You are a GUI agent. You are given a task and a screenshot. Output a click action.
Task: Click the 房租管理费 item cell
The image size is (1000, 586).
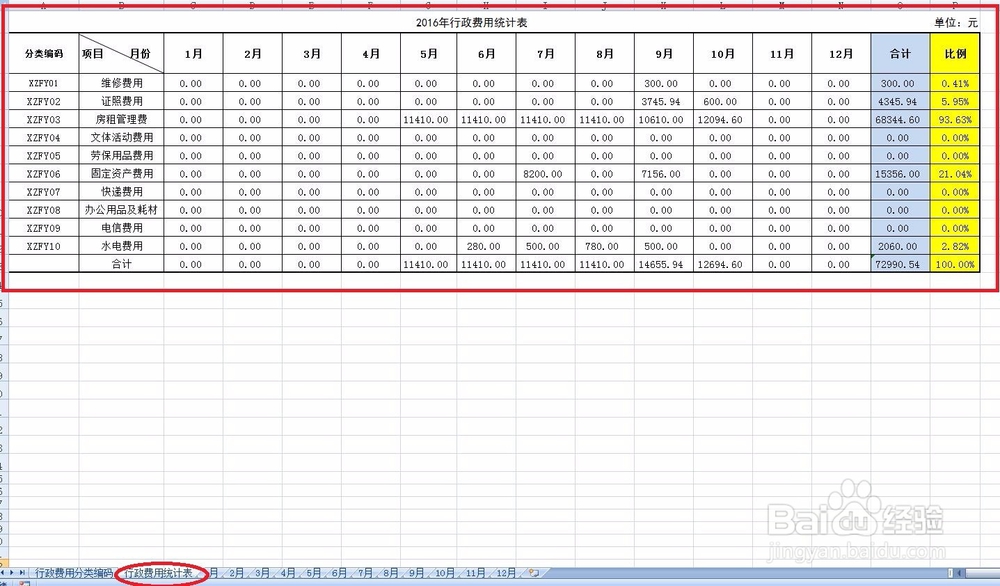point(121,119)
